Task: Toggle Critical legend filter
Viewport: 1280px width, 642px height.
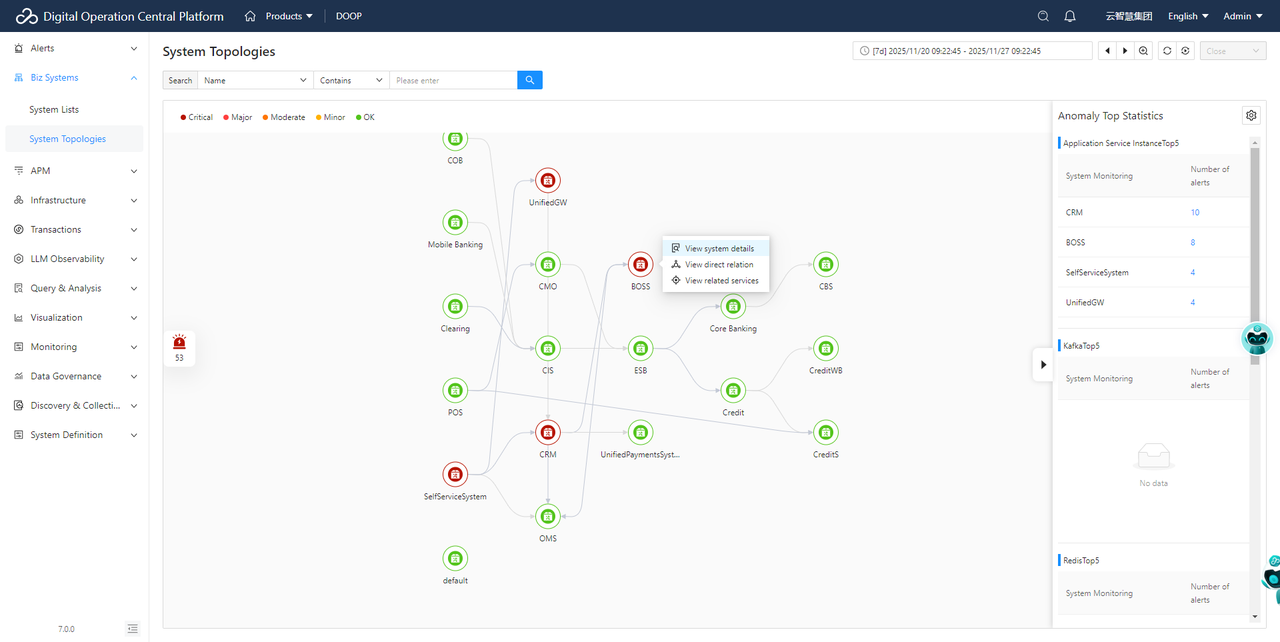Action: click(197, 117)
